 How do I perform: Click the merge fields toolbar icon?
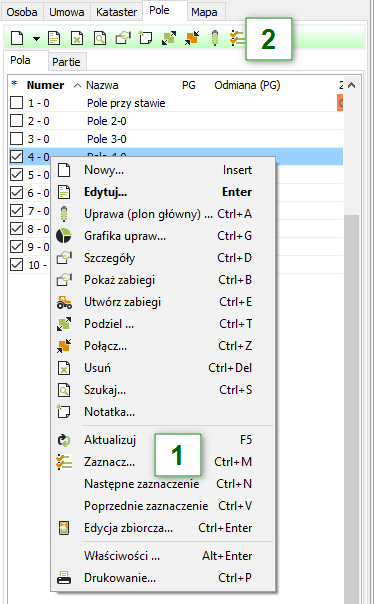pyautogui.click(x=192, y=38)
